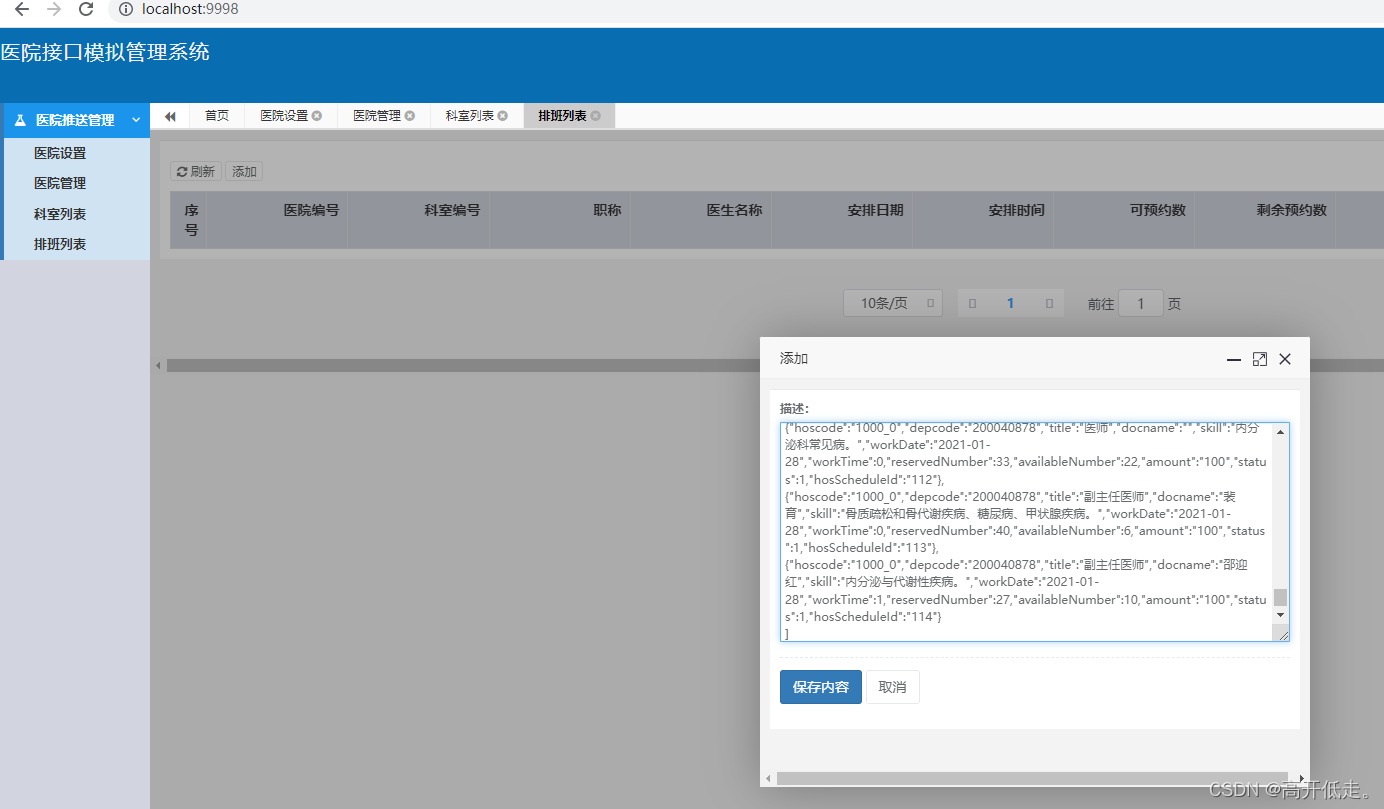1384x809 pixels.
Task: Switch to the 首页 tab
Action: (217, 116)
